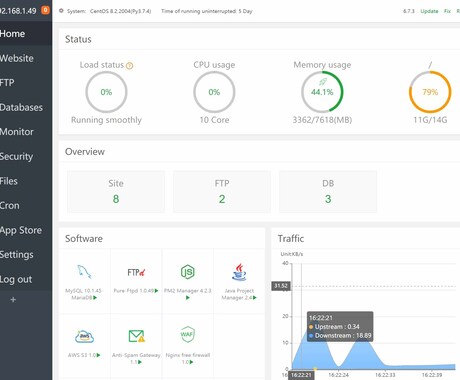
Task: Click the CPU usage 0% gauge
Action: point(214,92)
